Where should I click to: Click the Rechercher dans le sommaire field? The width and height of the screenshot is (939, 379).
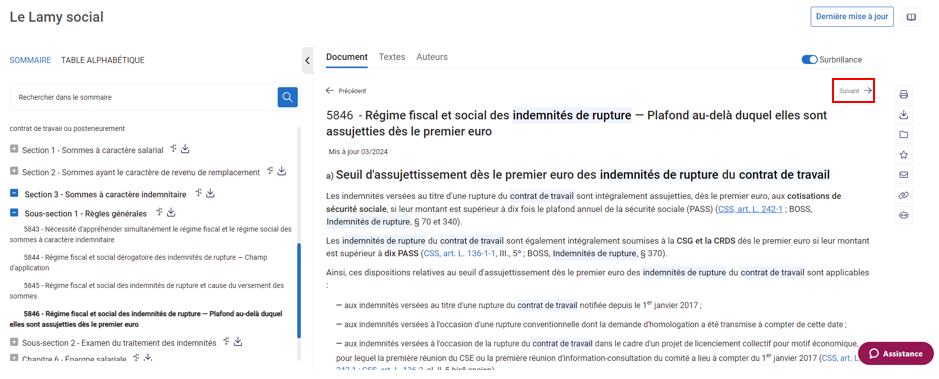pyautogui.click(x=144, y=97)
